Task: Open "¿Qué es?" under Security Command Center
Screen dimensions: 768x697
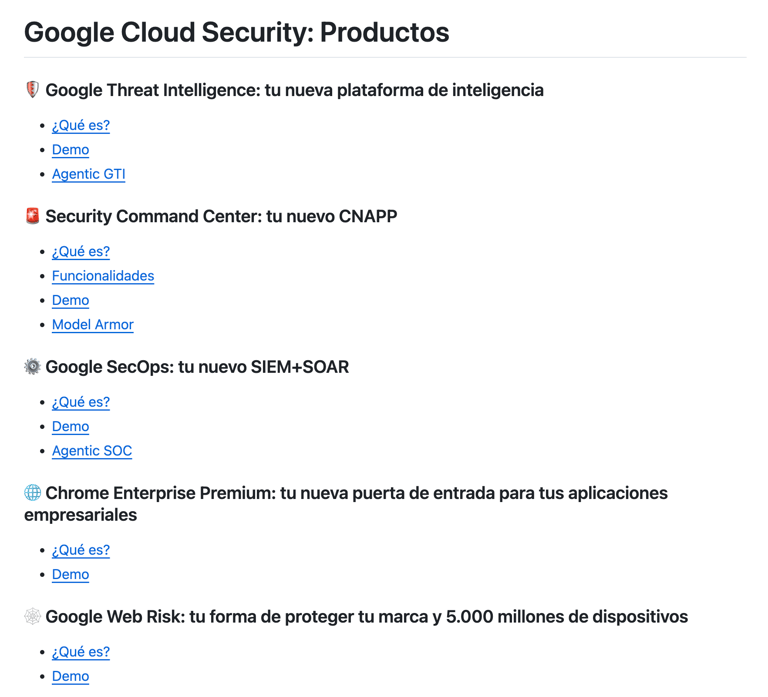Action: (x=80, y=251)
